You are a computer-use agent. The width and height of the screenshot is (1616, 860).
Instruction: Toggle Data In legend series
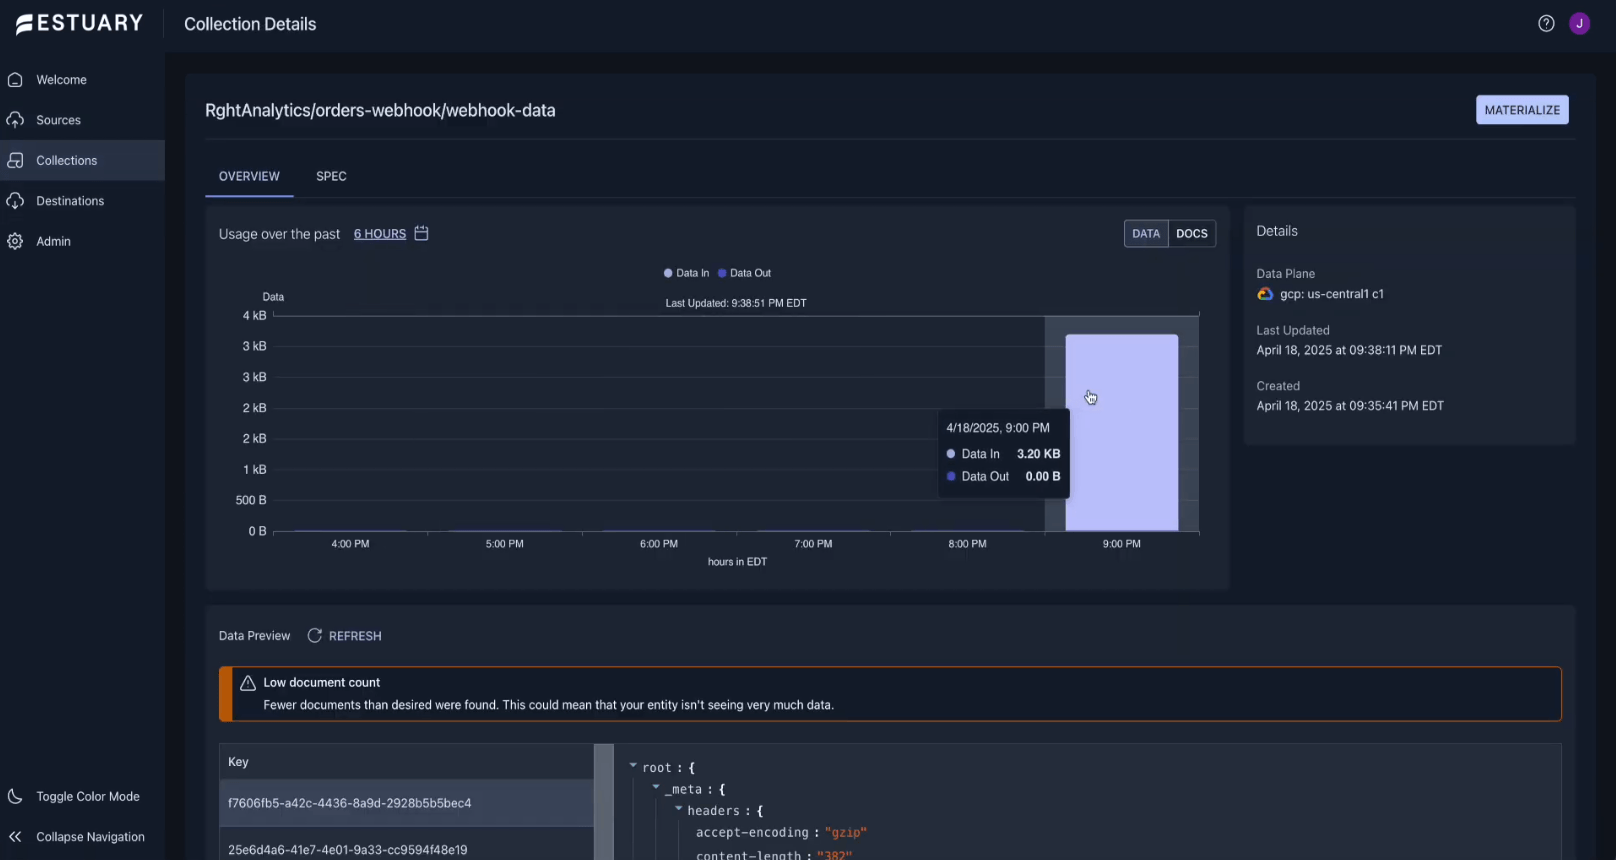click(x=687, y=273)
